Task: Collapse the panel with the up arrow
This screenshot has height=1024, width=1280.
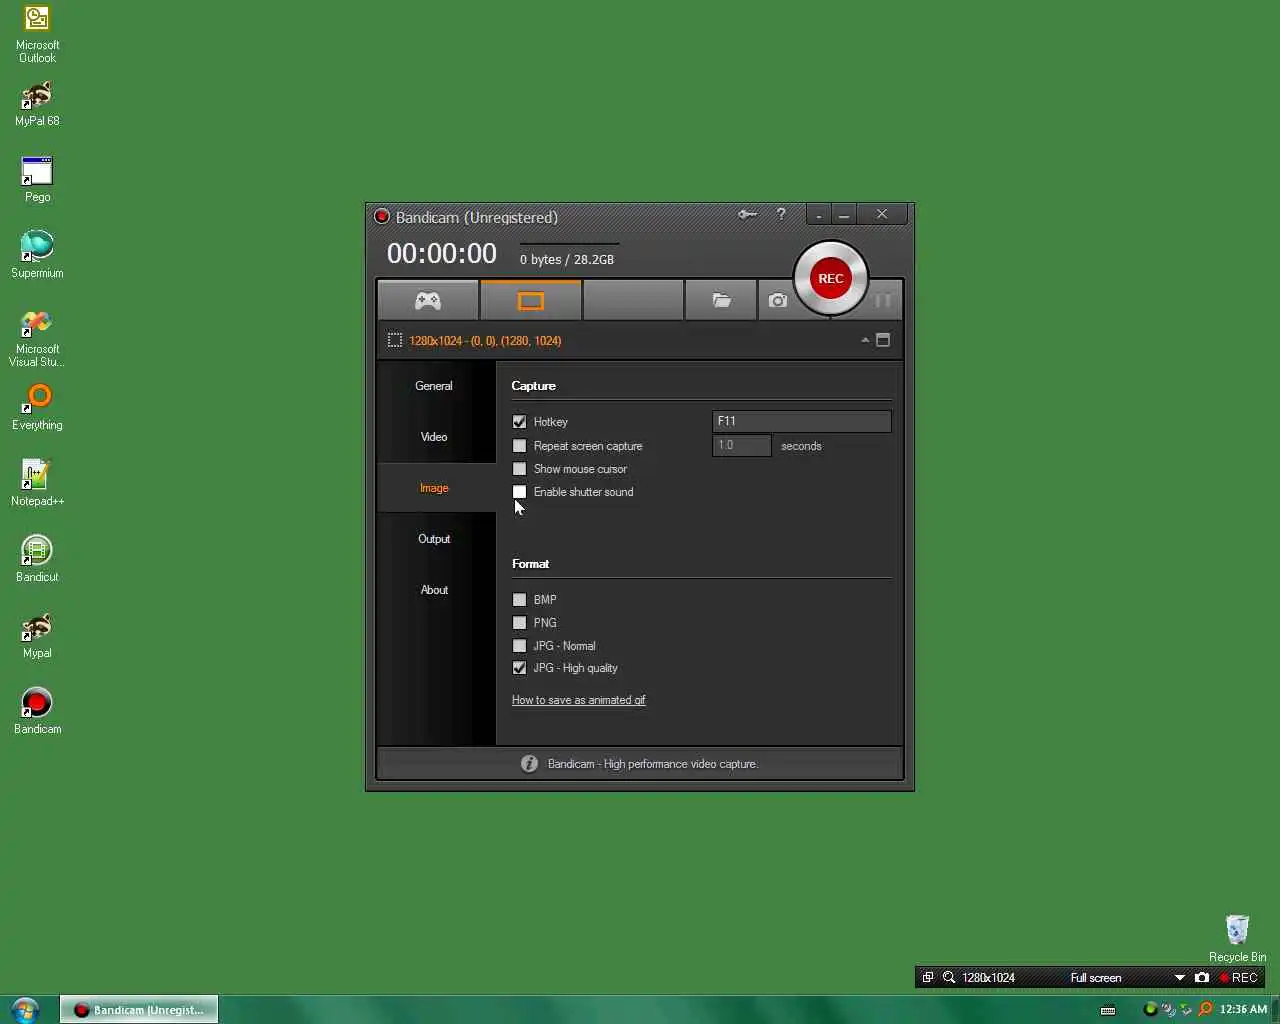Action: pos(865,340)
